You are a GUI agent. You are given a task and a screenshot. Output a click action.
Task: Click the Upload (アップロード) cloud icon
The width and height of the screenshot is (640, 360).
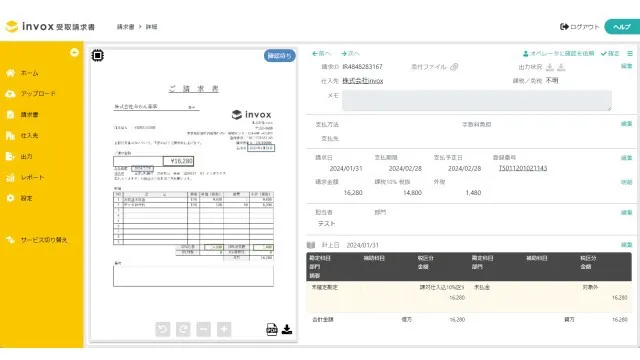[x=11, y=94]
